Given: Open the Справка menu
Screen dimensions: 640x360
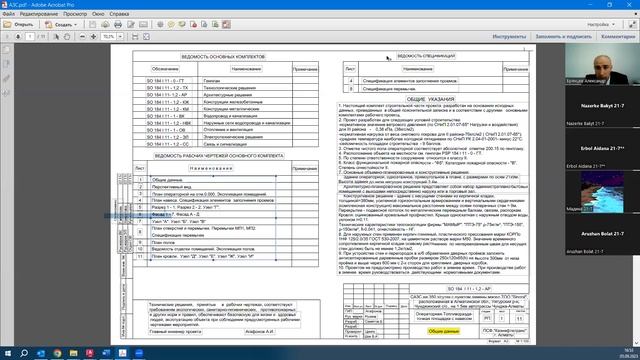Looking at the screenshot, I should point(119,14).
